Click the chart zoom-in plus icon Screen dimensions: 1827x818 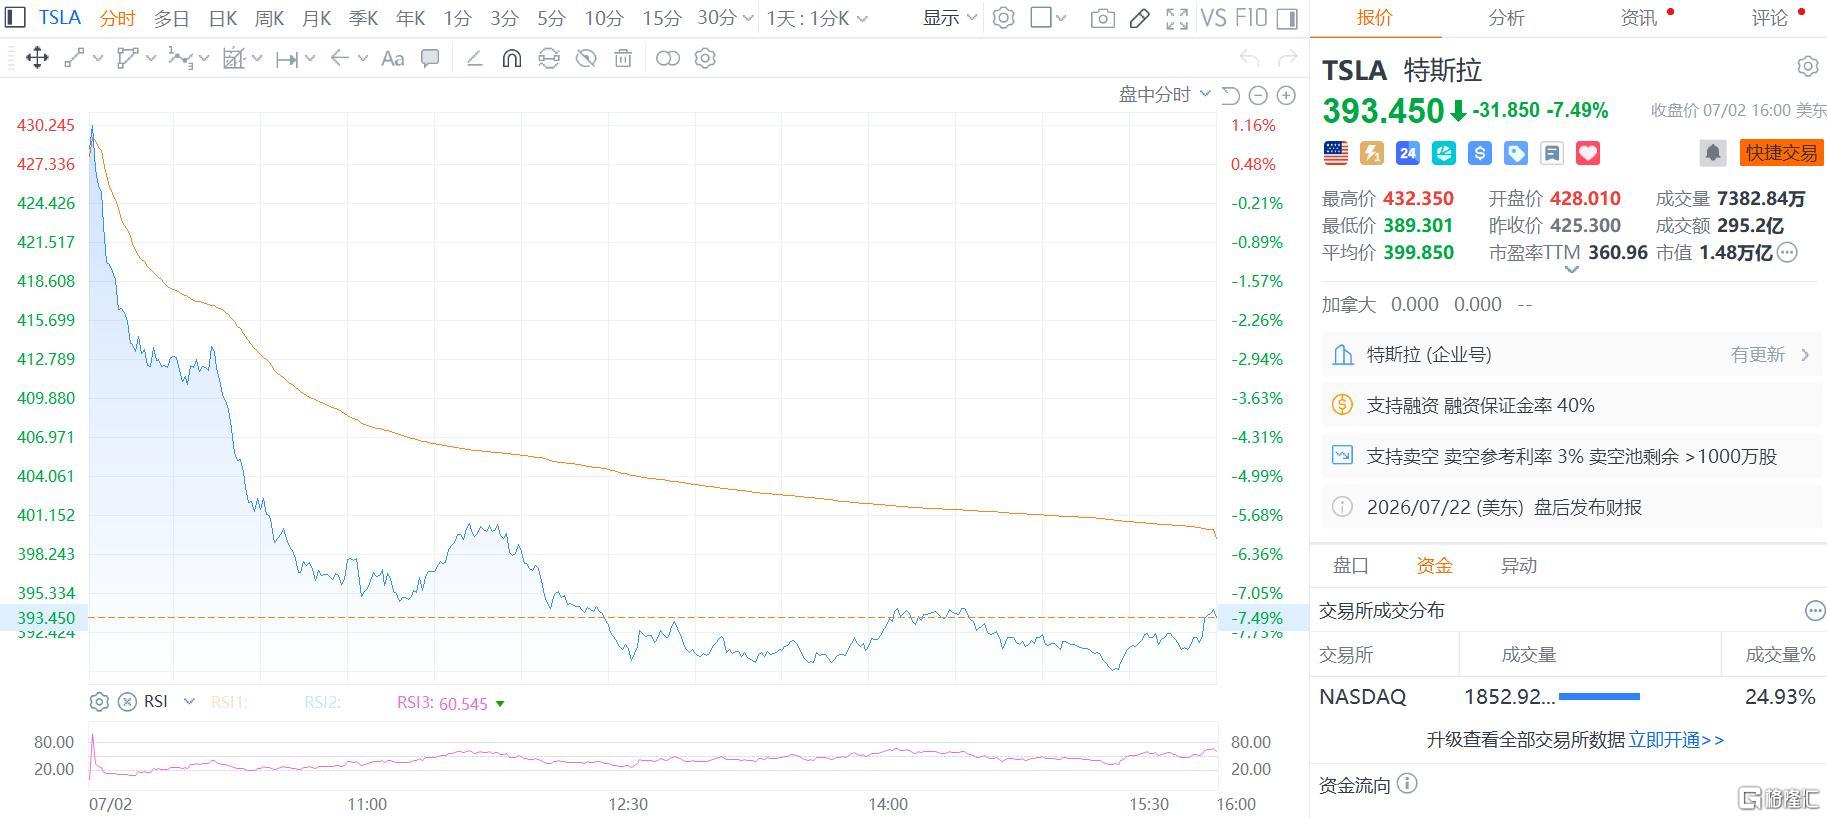(1286, 95)
